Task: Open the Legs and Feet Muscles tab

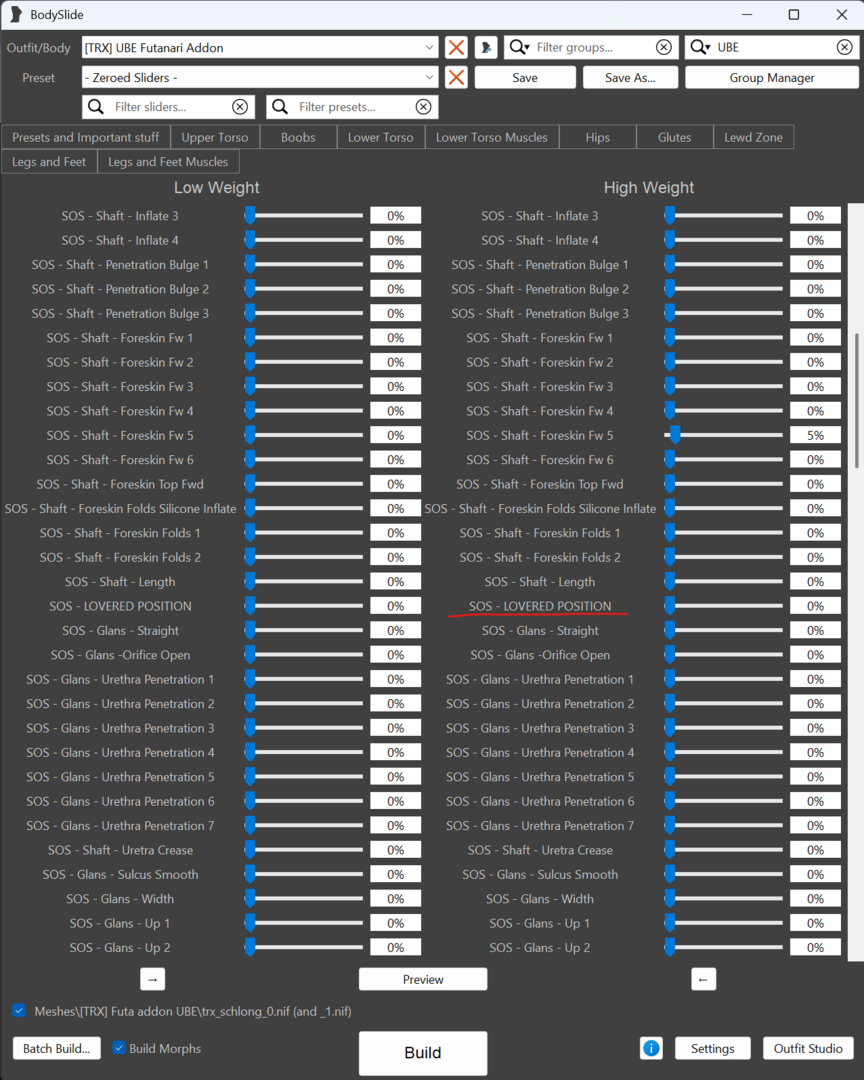Action: [x=168, y=162]
